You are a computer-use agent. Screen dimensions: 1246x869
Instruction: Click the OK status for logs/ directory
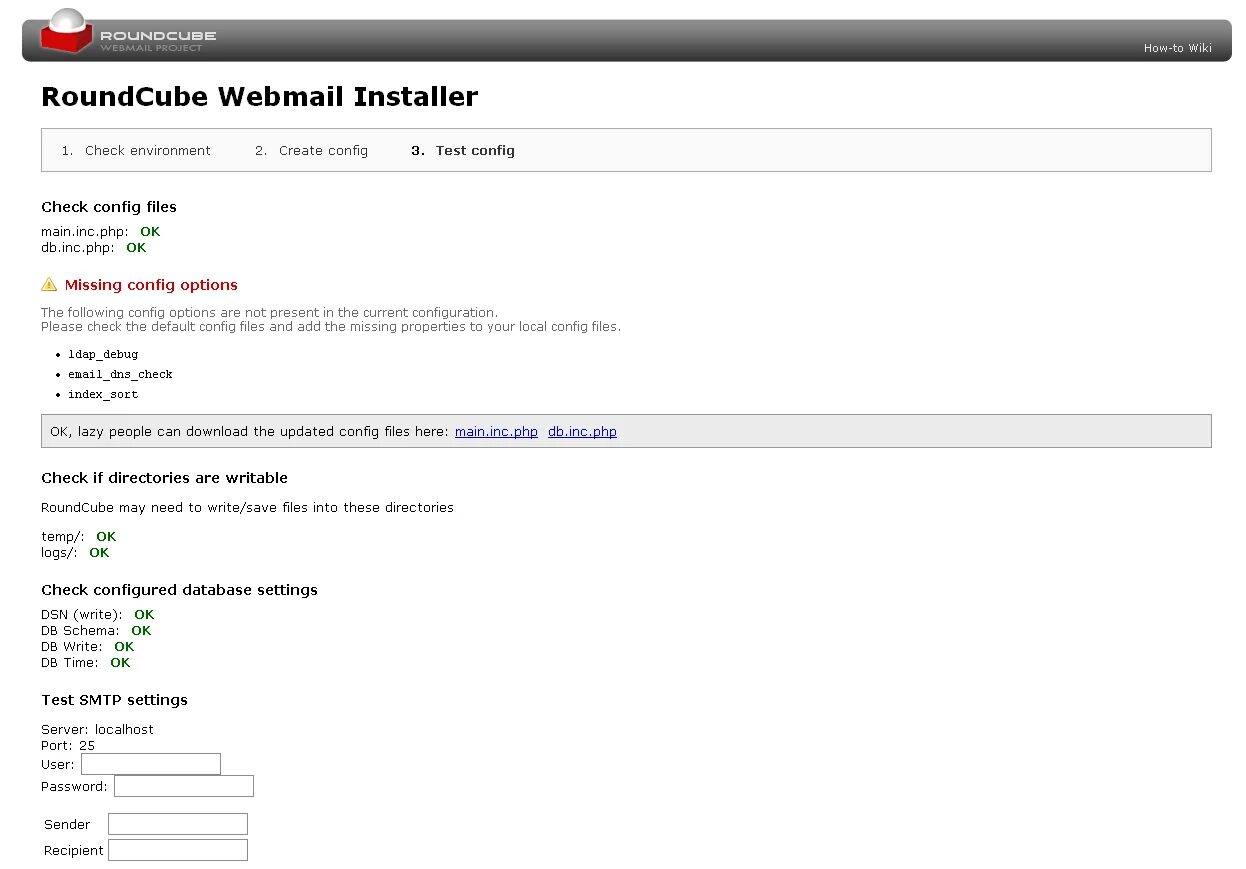(x=99, y=553)
